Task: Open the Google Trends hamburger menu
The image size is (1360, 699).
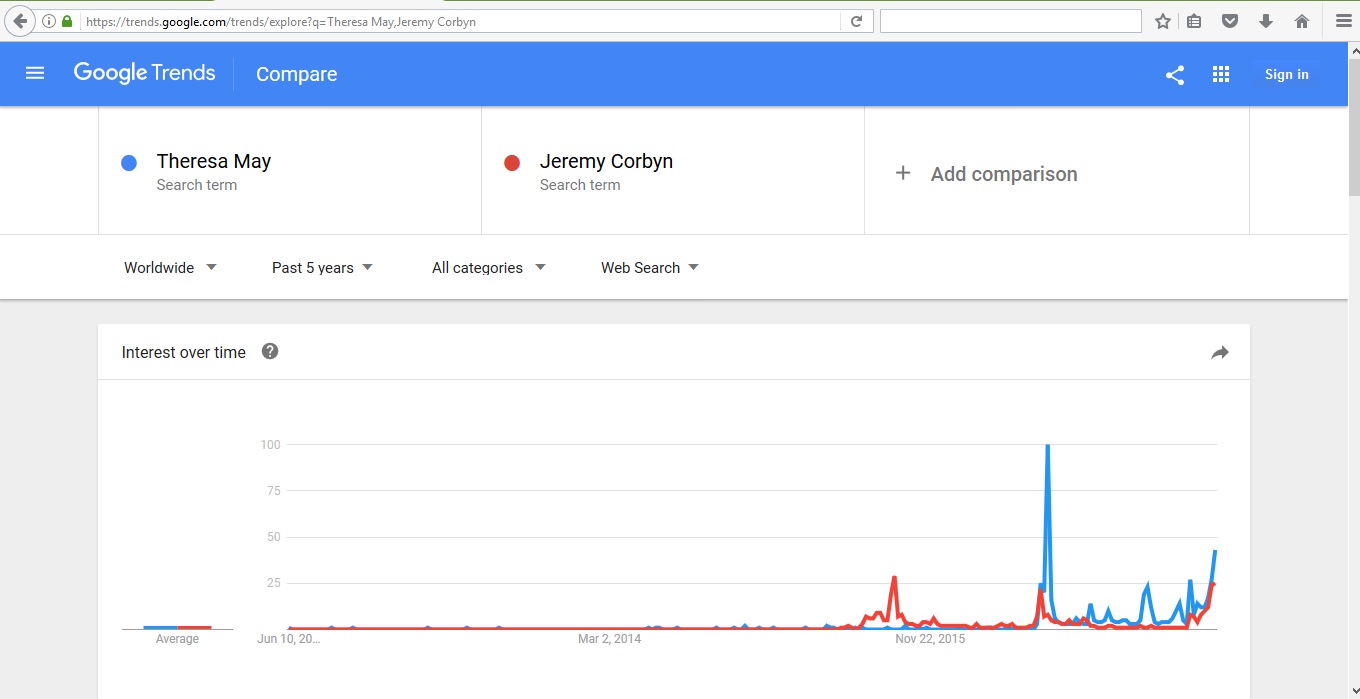Action: (x=35, y=73)
